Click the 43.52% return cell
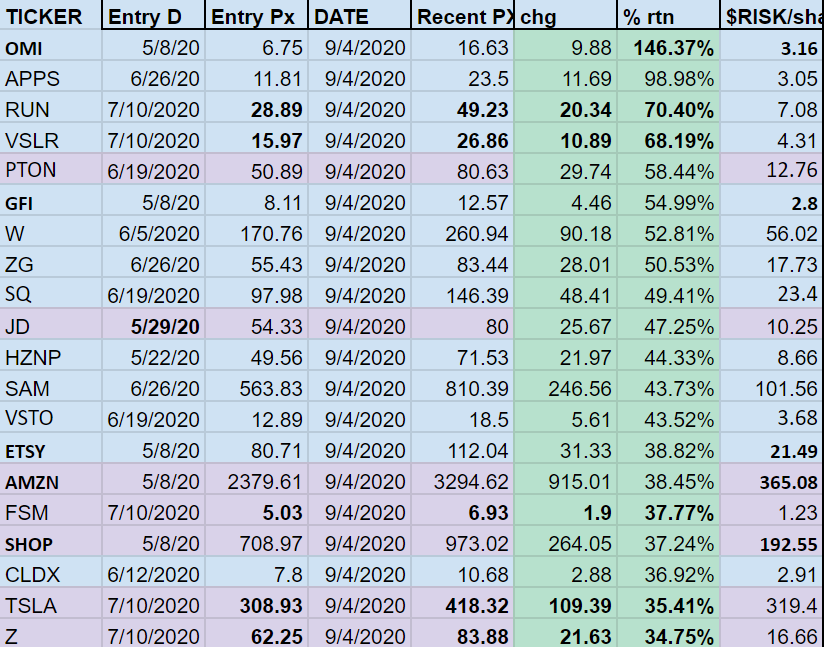The height and width of the screenshot is (647, 824). 668,417
